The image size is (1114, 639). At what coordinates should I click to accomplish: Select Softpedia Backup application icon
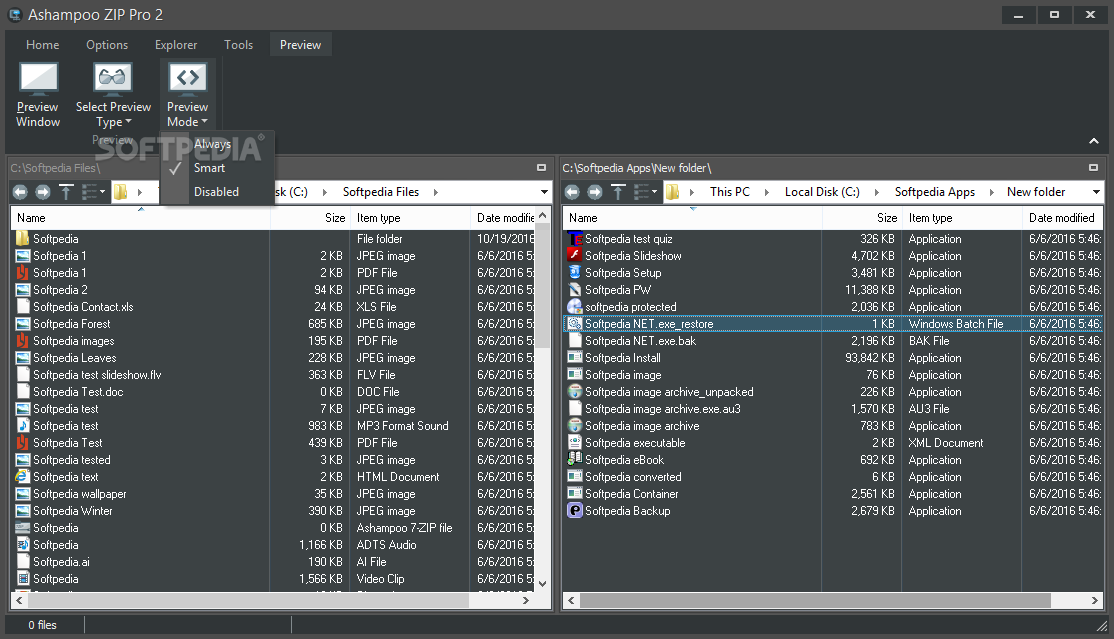coord(575,511)
